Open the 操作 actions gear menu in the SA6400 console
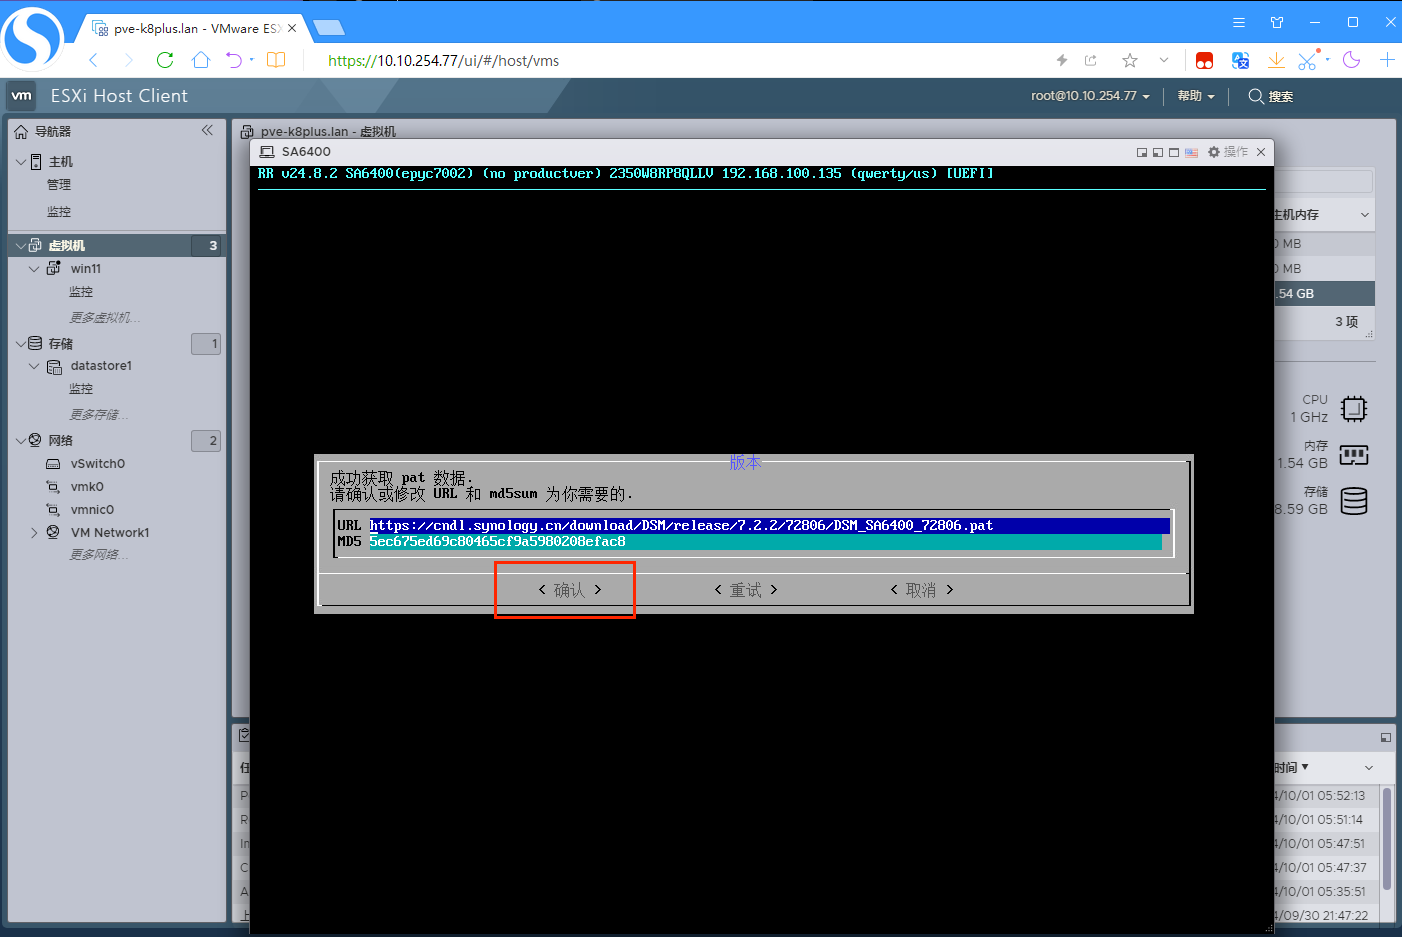1402x937 pixels. pyautogui.click(x=1227, y=152)
